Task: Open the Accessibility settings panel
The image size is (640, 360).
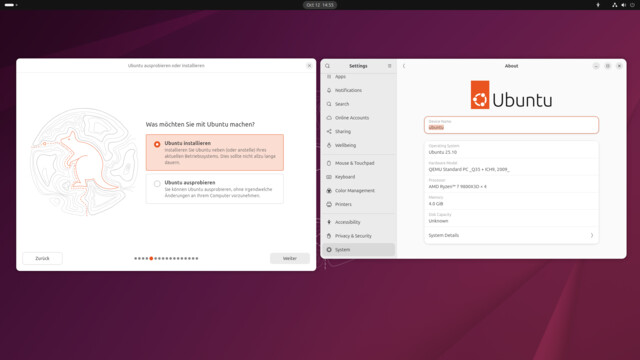Action: click(358, 222)
